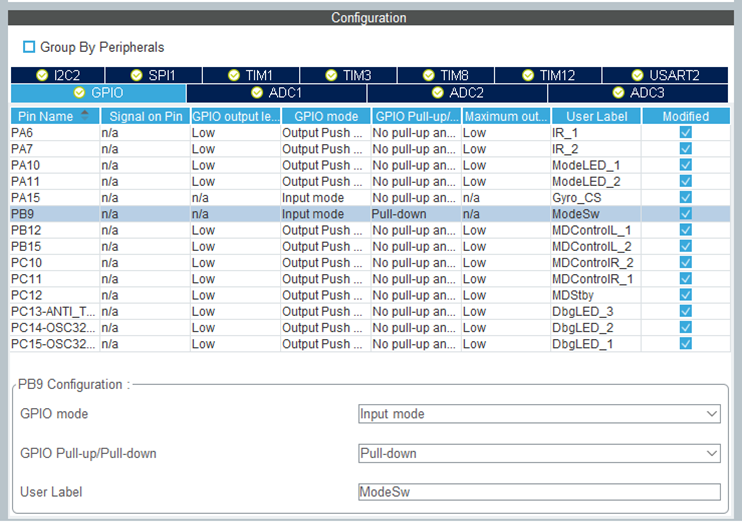Image resolution: width=742 pixels, height=526 pixels.
Task: Toggle Modified checkbox for PA7 row
Action: click(686, 149)
